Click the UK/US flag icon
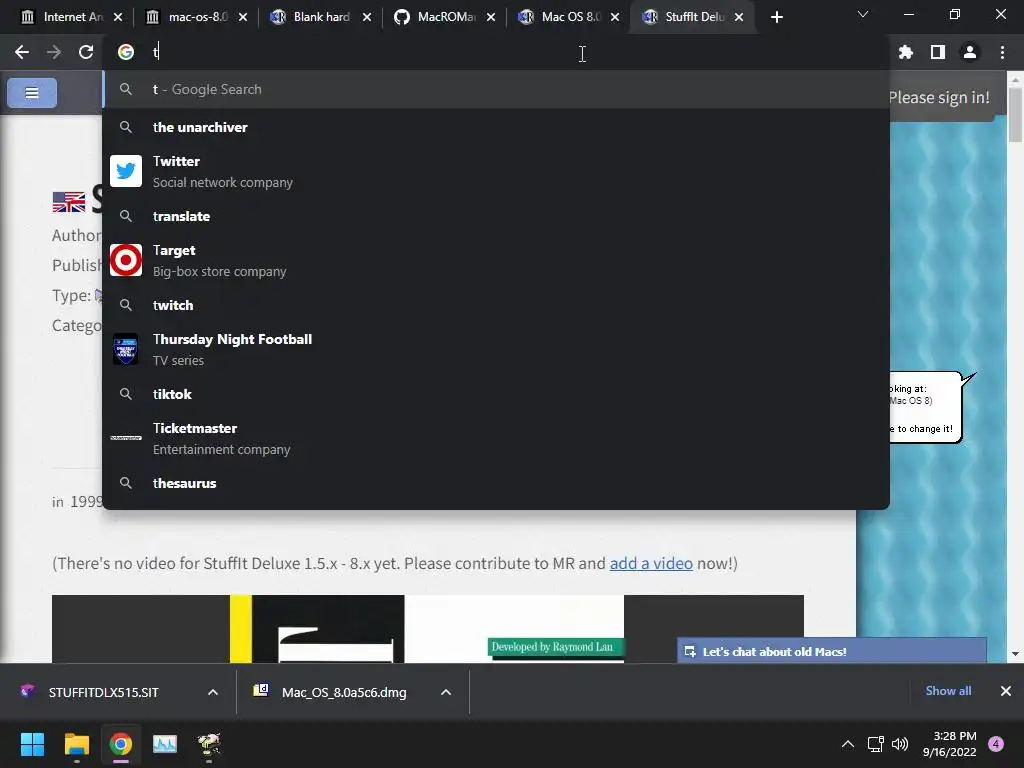This screenshot has height=768, width=1024. (69, 202)
